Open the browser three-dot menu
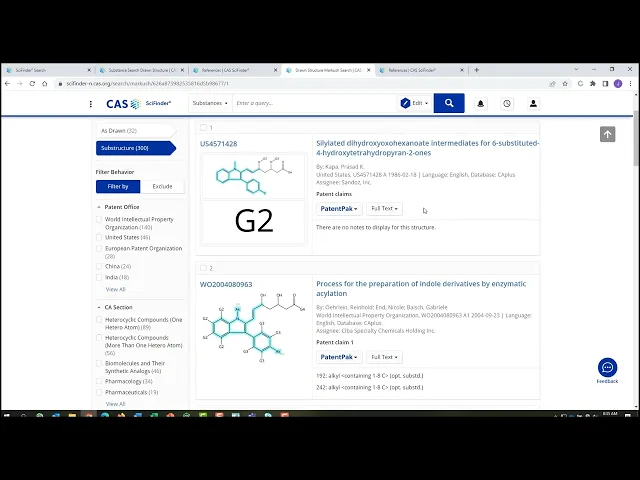Image resolution: width=640 pixels, height=480 pixels. [631, 84]
